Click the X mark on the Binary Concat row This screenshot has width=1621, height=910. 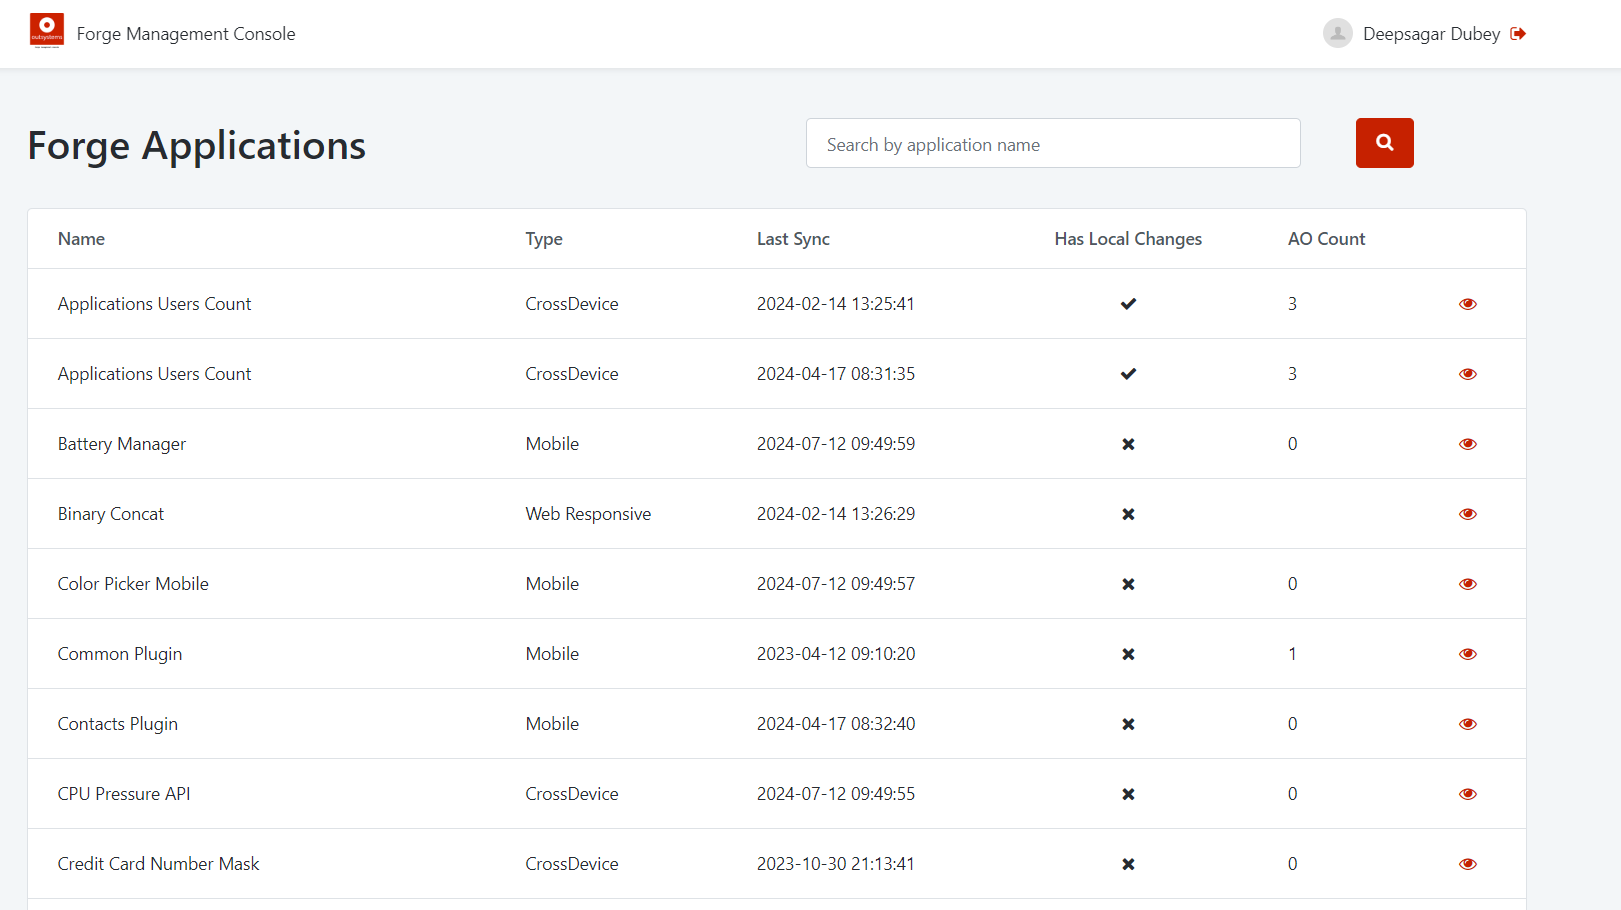point(1128,513)
